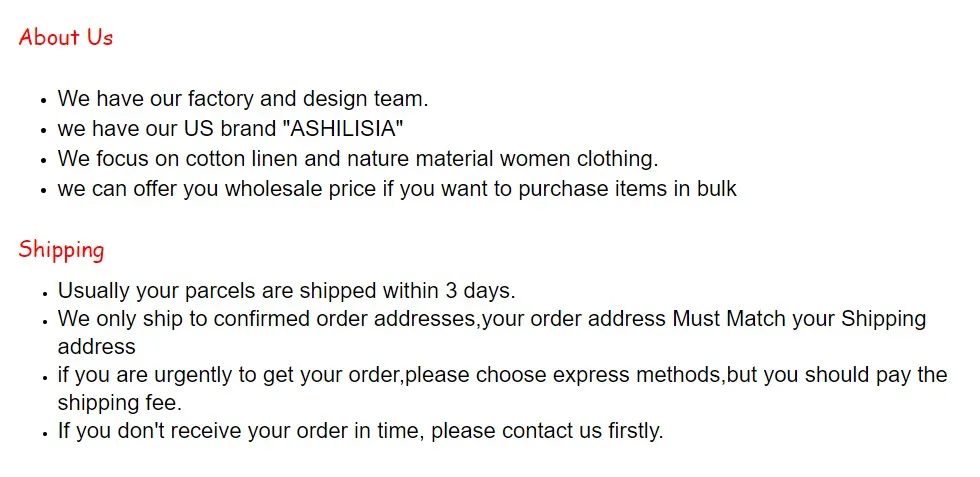Click the red About Us heading

[66, 38]
